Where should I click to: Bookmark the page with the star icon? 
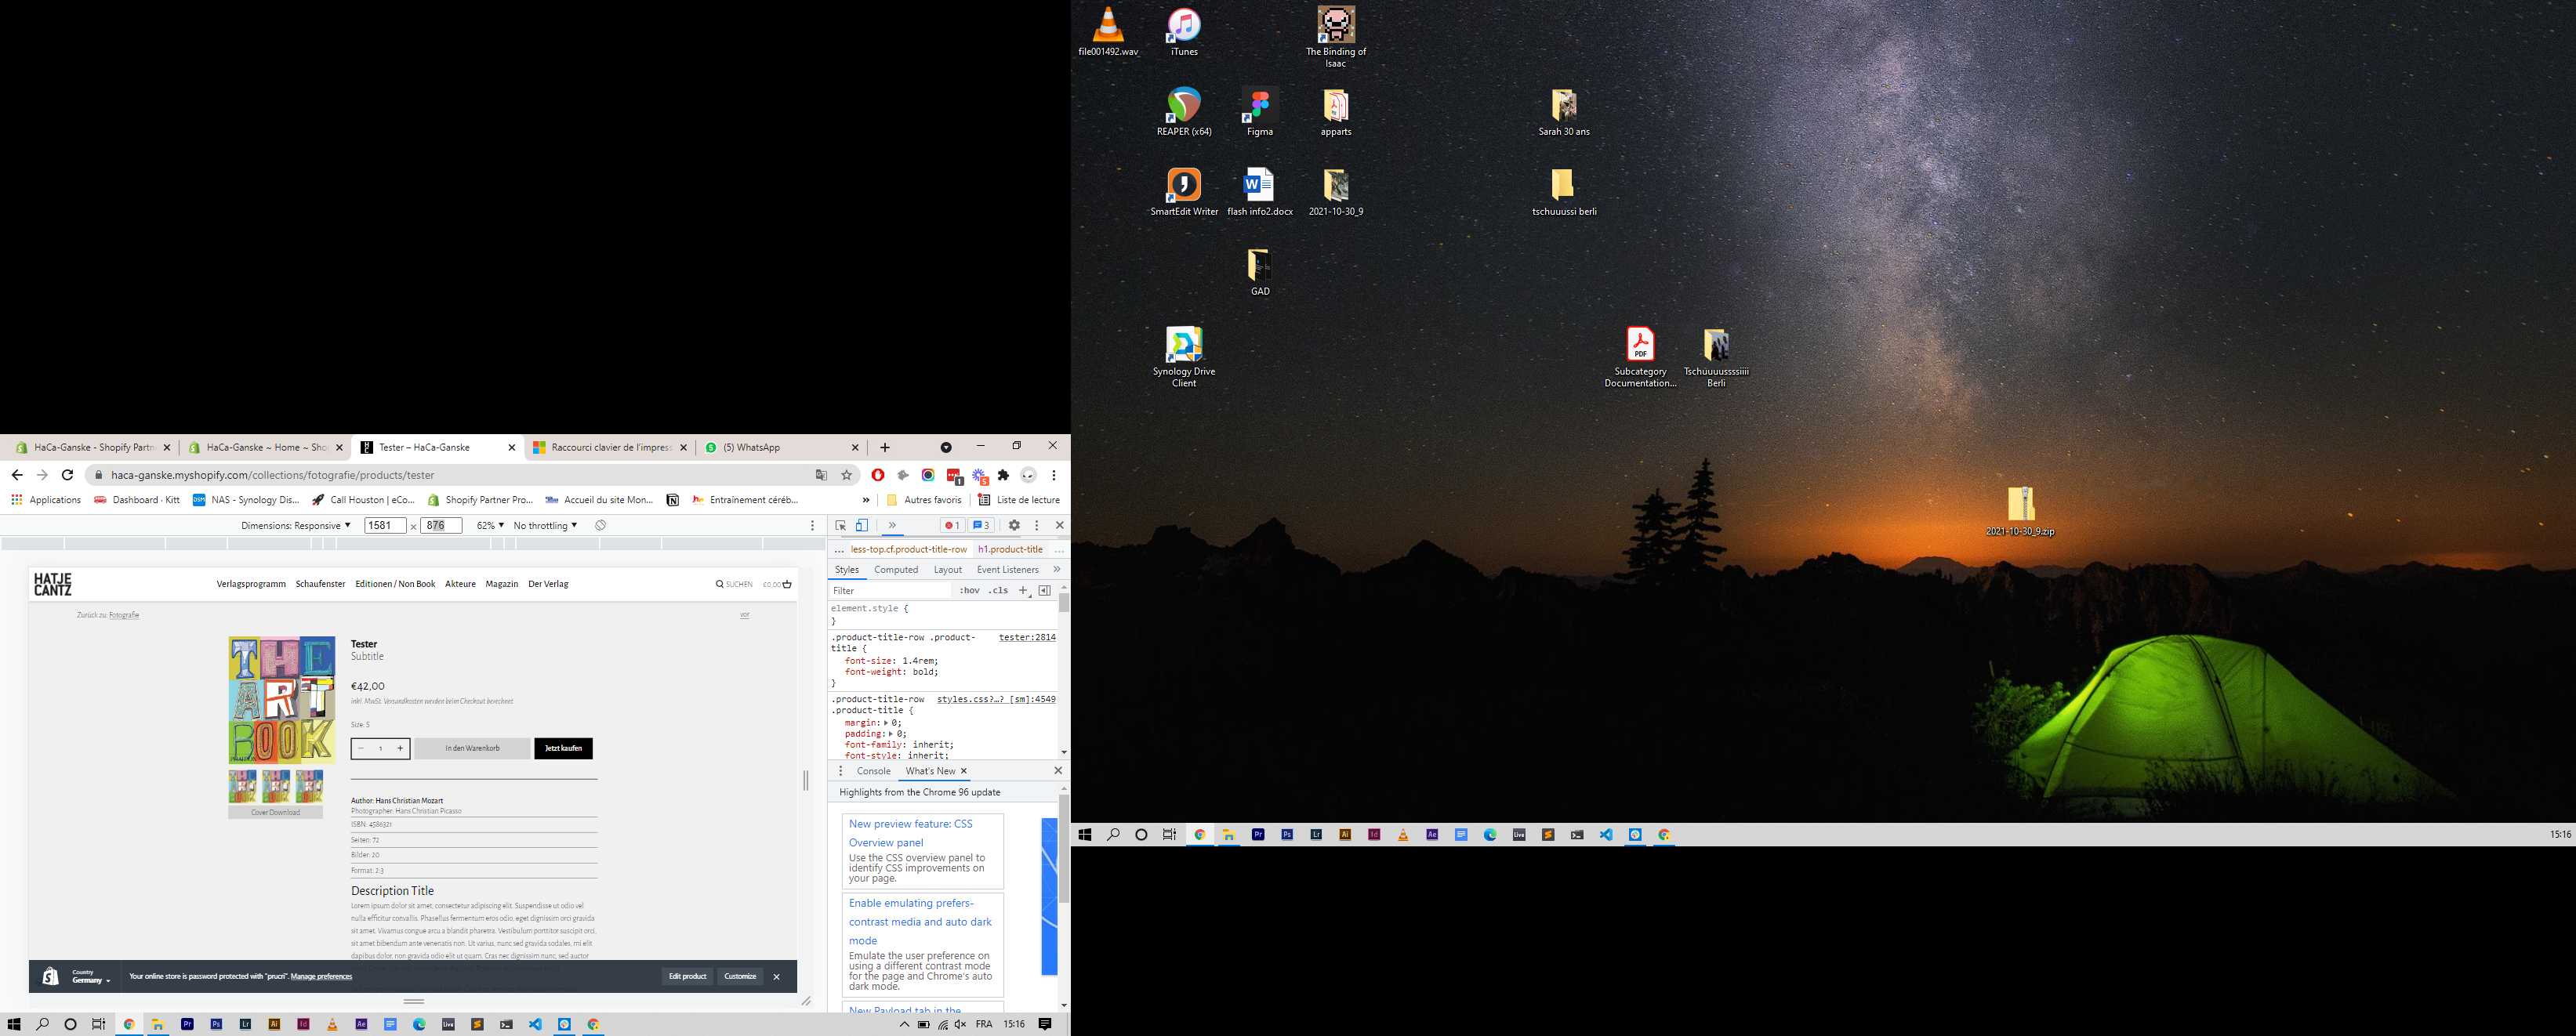tap(846, 475)
